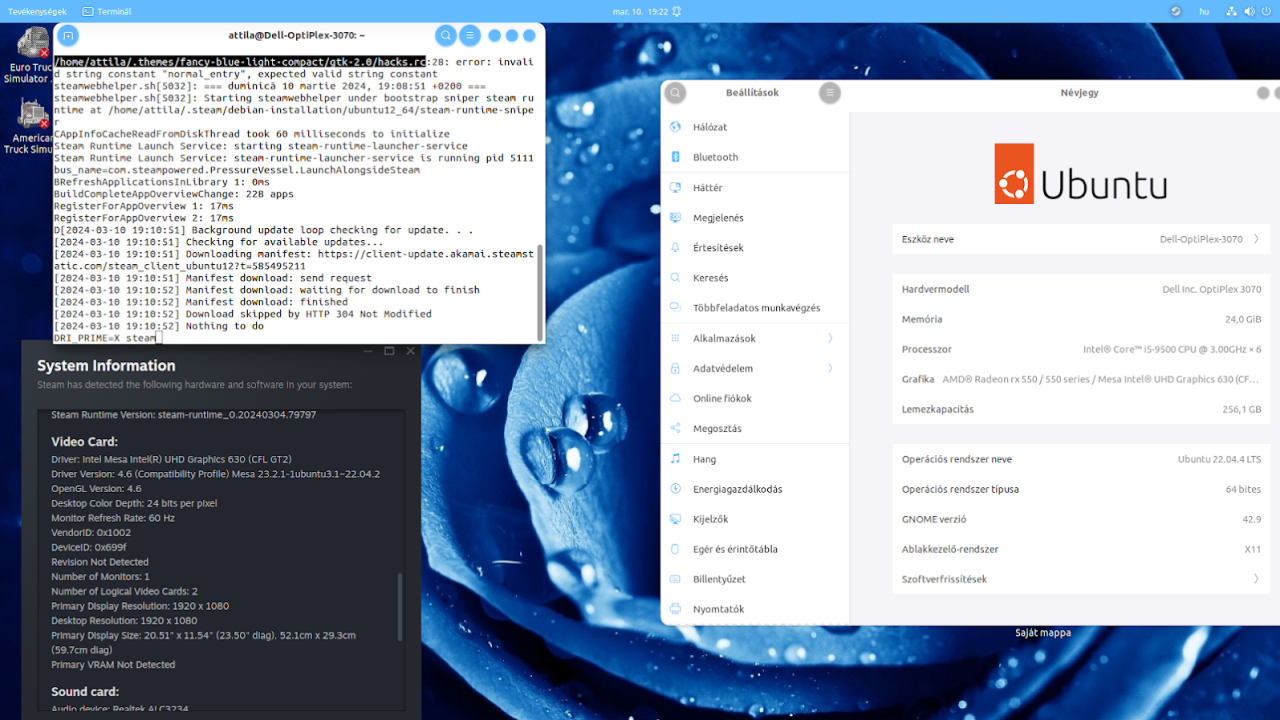Open Háttér background settings
This screenshot has width=1280, height=720.
coord(755,188)
